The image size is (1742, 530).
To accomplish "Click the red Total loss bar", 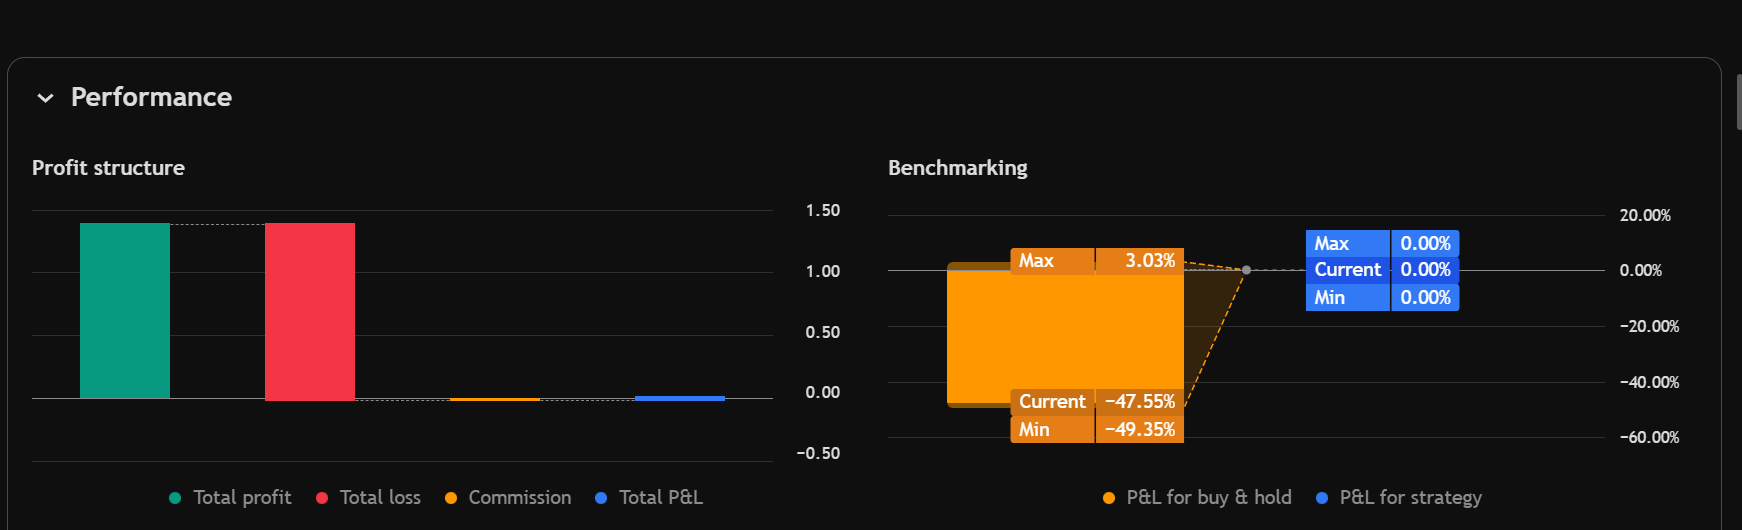I will 310,311.
